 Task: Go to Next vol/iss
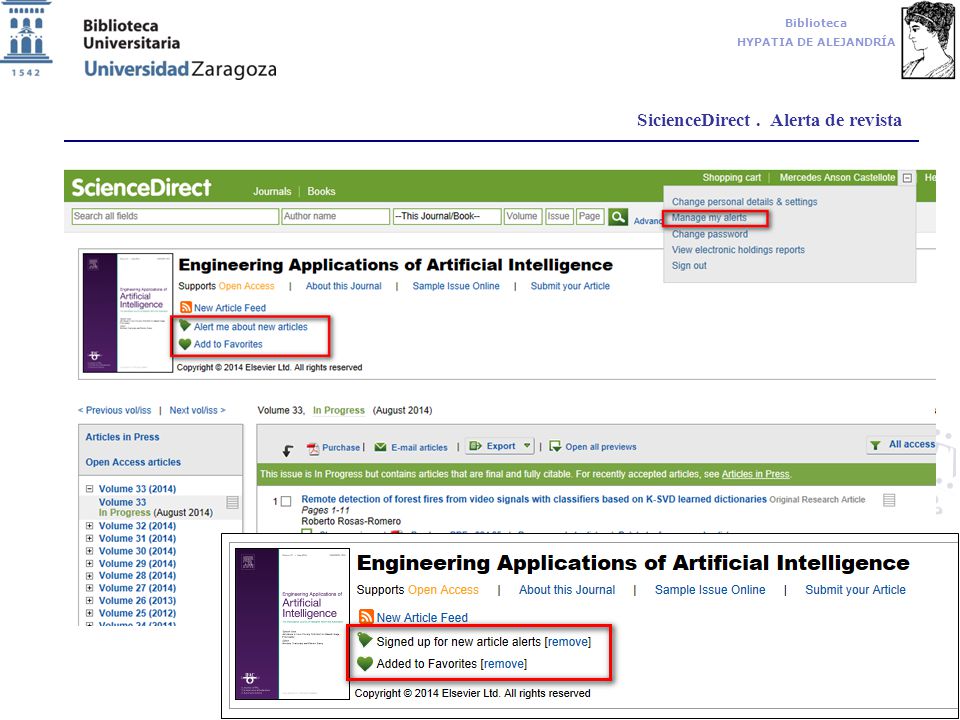197,410
